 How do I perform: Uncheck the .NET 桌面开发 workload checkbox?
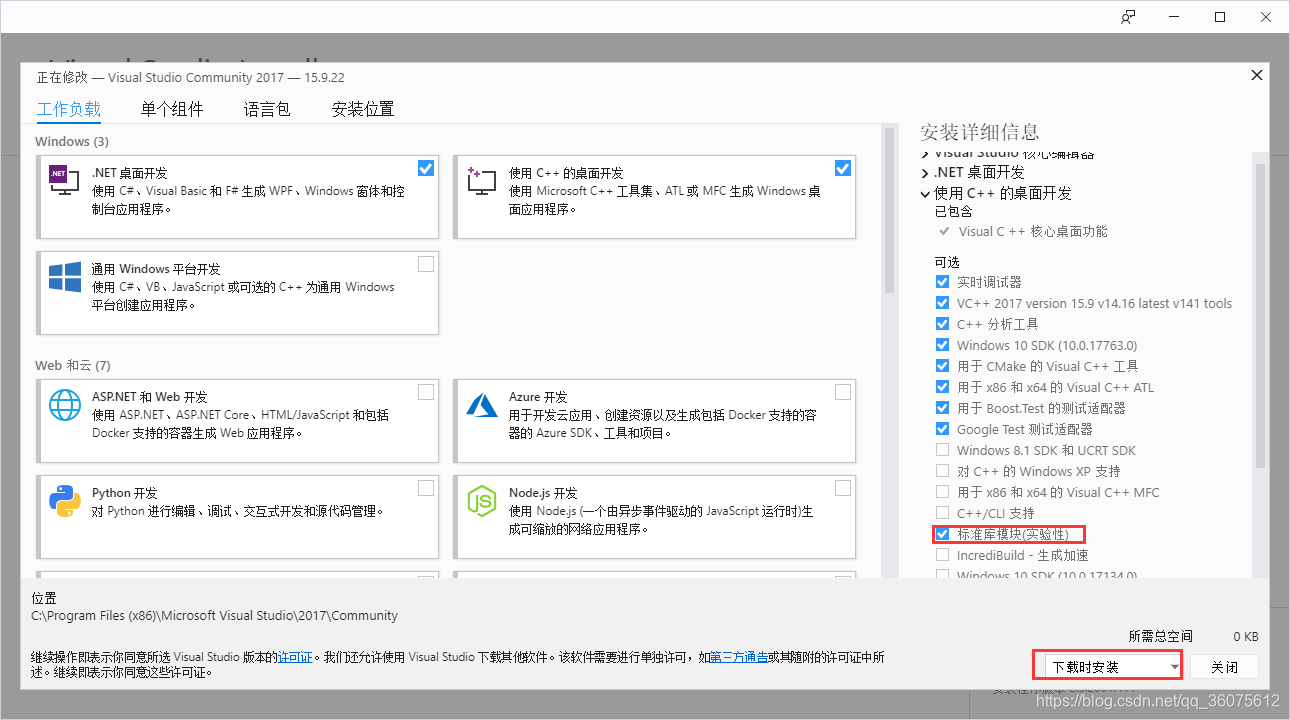click(x=426, y=168)
